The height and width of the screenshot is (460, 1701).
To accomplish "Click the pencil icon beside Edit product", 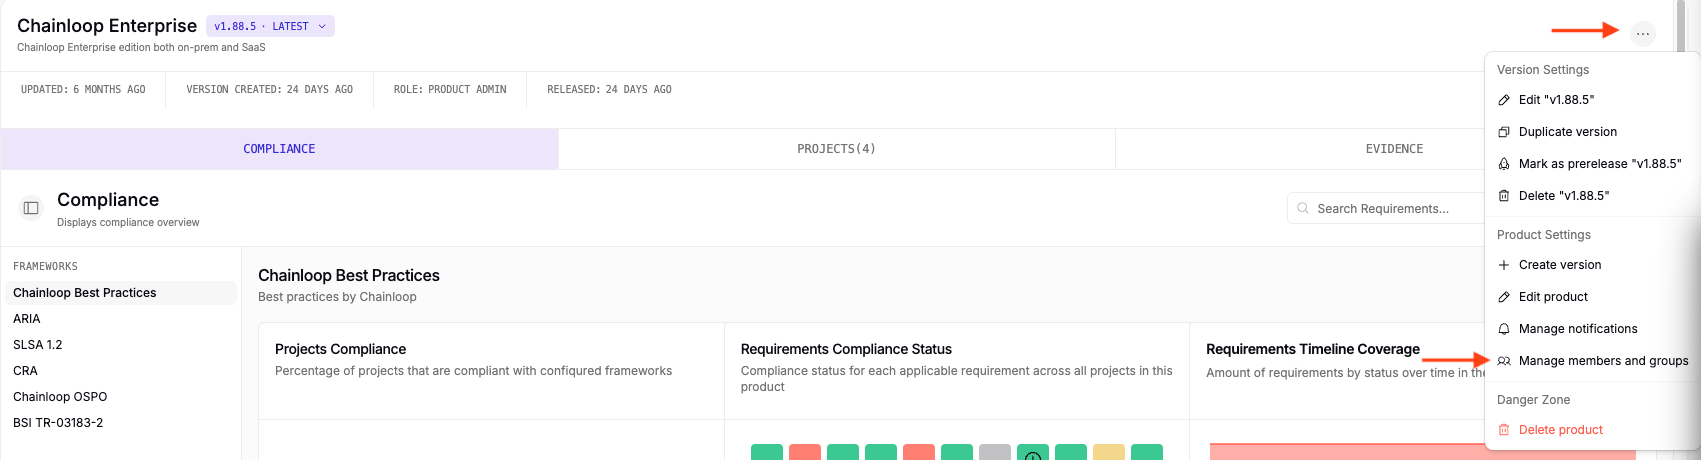I will [1504, 297].
